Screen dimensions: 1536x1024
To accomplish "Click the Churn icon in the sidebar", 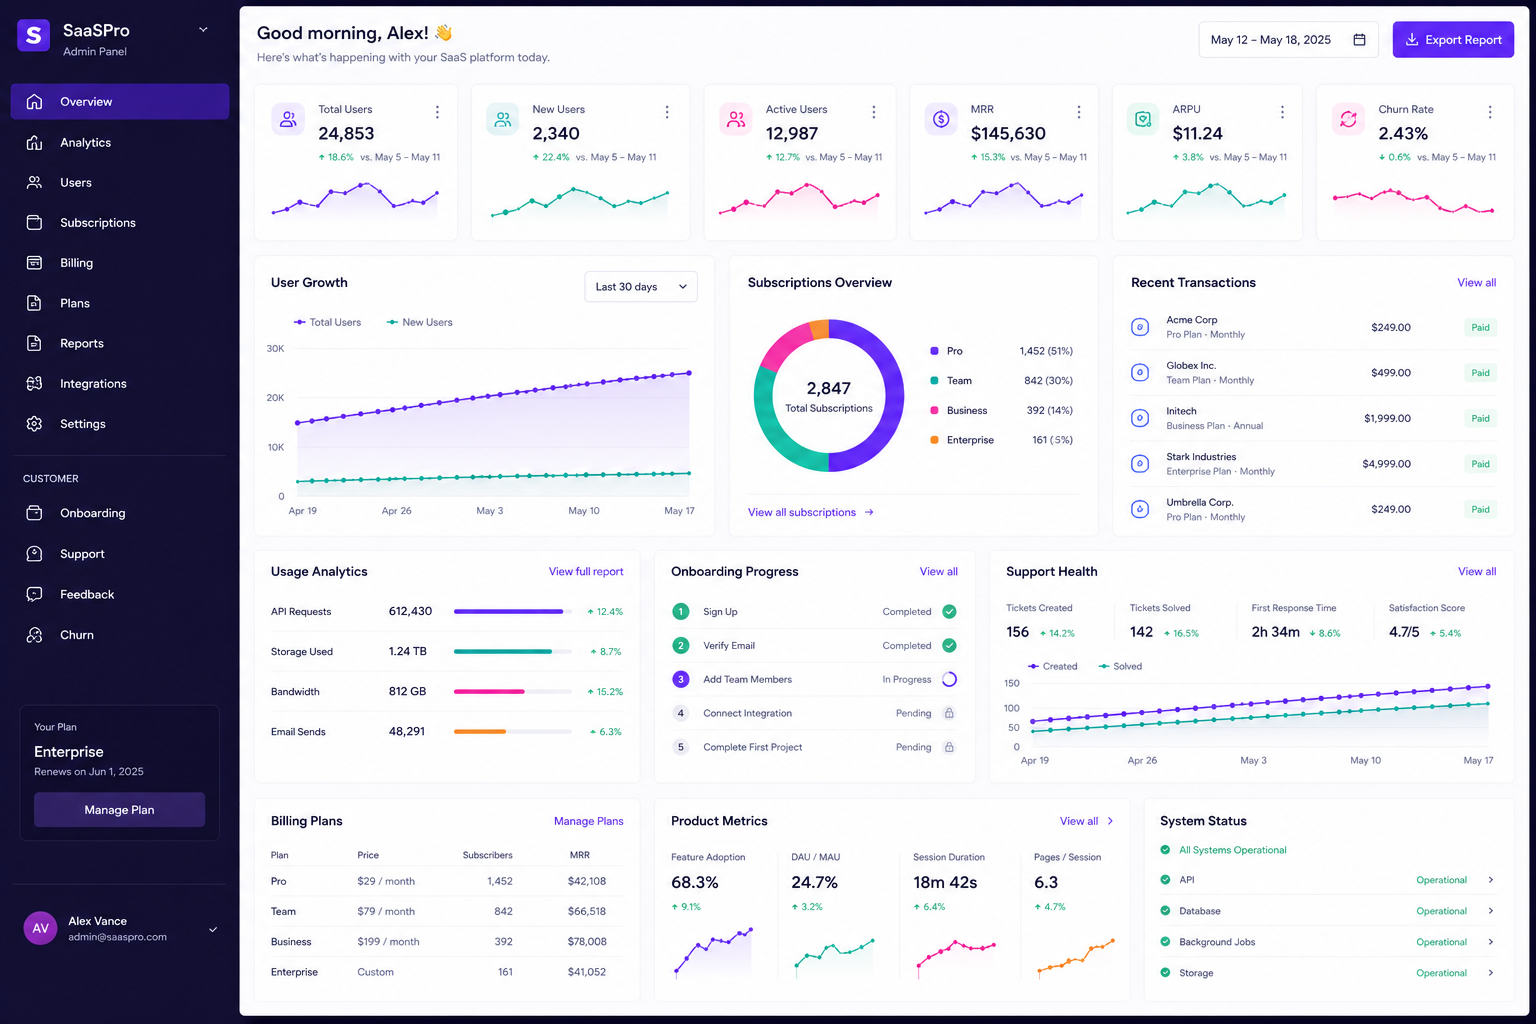I will point(34,635).
